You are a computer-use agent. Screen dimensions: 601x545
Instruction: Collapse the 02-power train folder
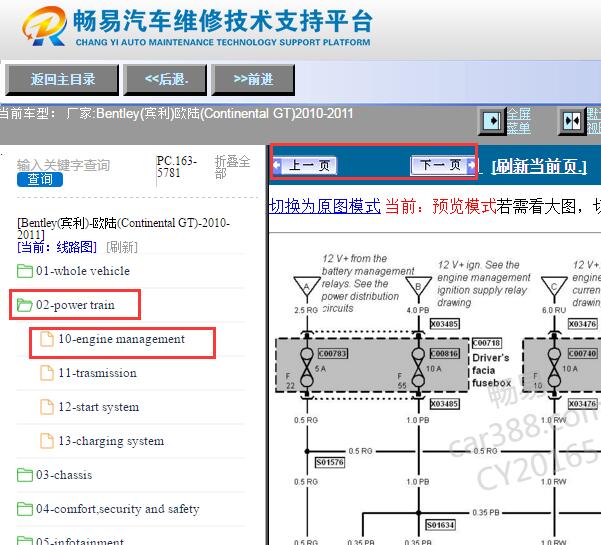click(x=75, y=305)
